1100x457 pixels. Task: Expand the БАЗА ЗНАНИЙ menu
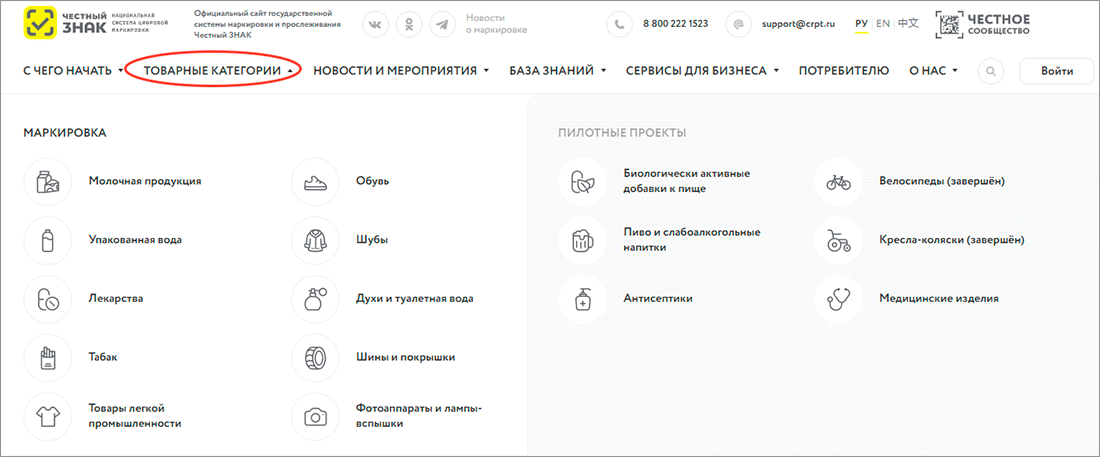[x=558, y=71]
